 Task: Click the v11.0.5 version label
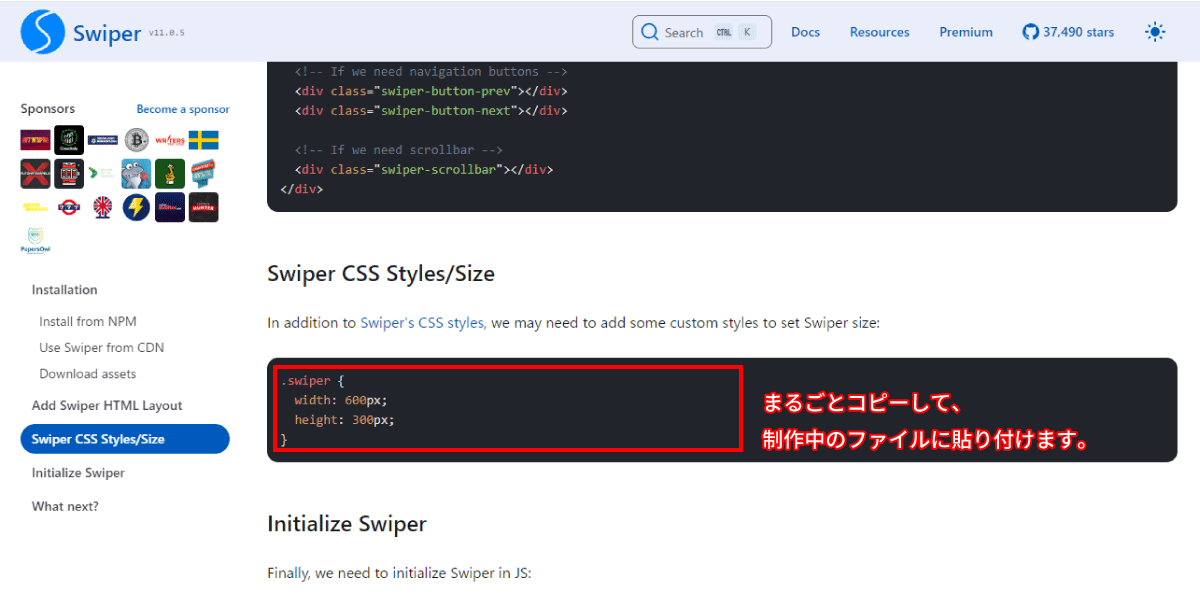coord(167,33)
